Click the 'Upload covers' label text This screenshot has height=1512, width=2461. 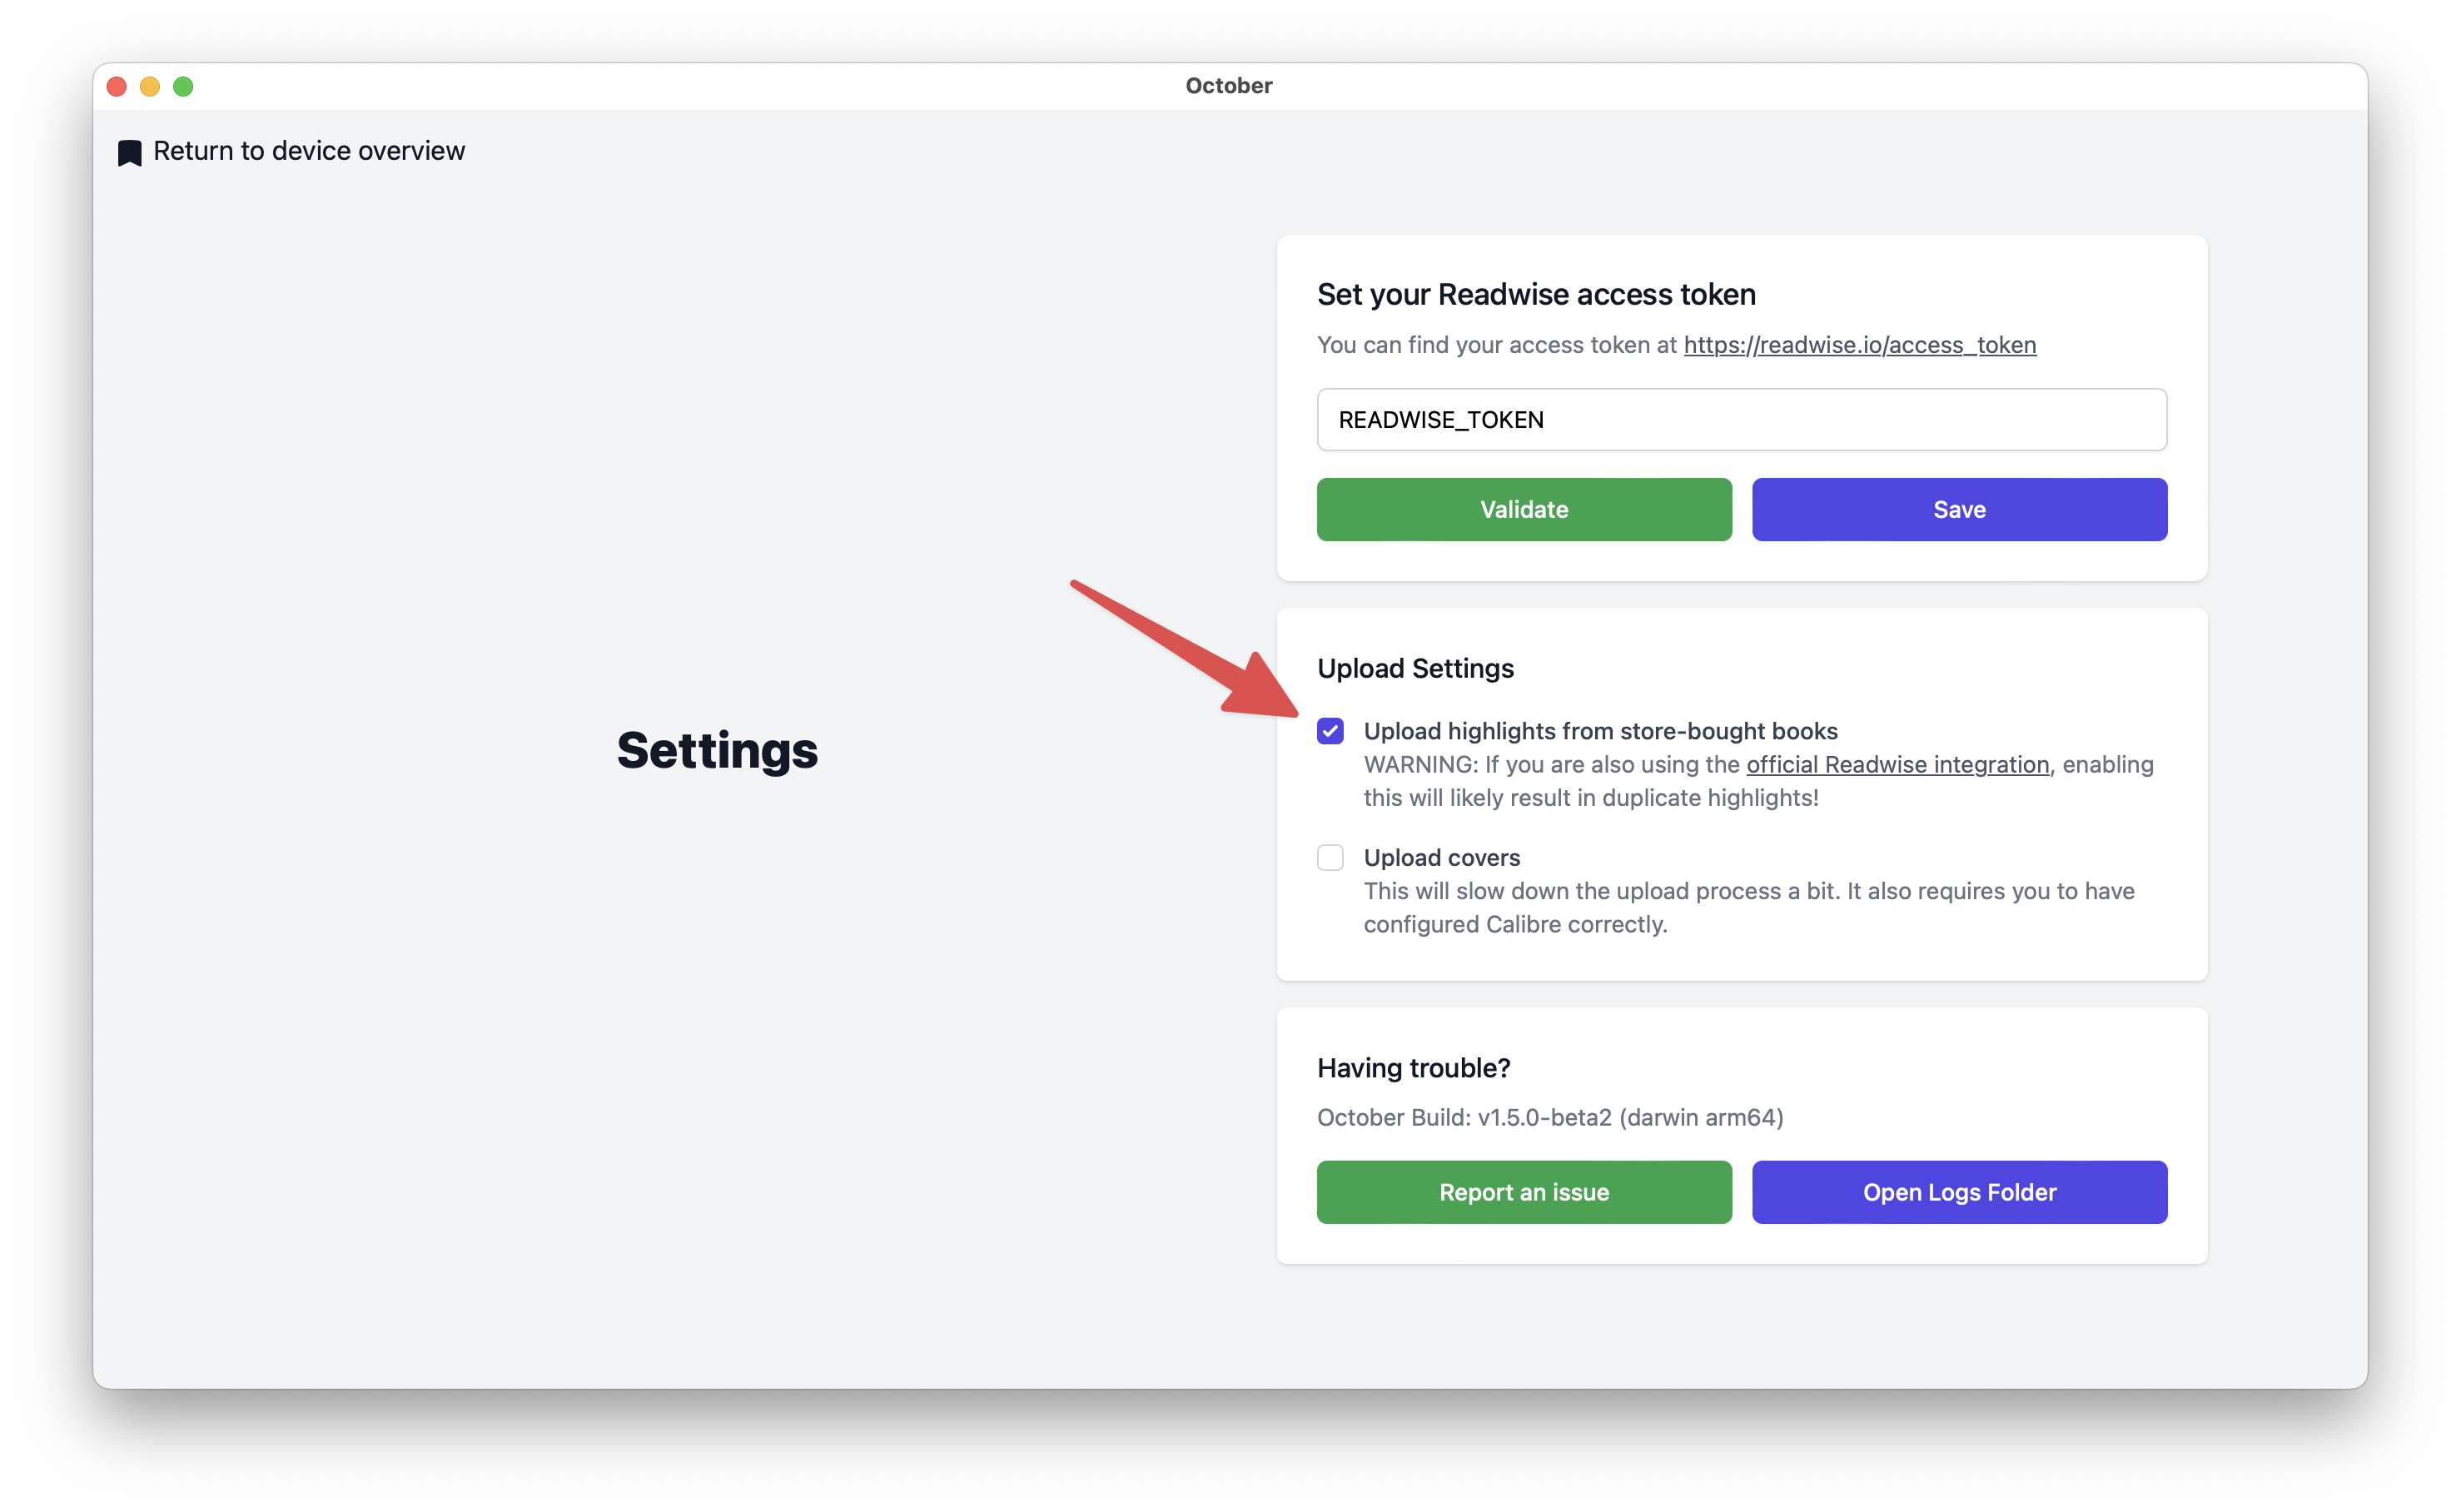coord(1441,858)
